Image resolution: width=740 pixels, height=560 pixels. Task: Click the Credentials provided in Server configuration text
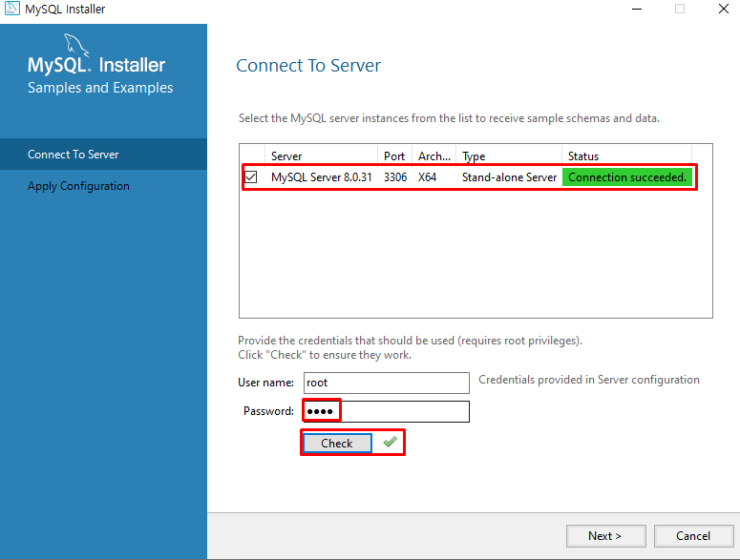tap(589, 380)
